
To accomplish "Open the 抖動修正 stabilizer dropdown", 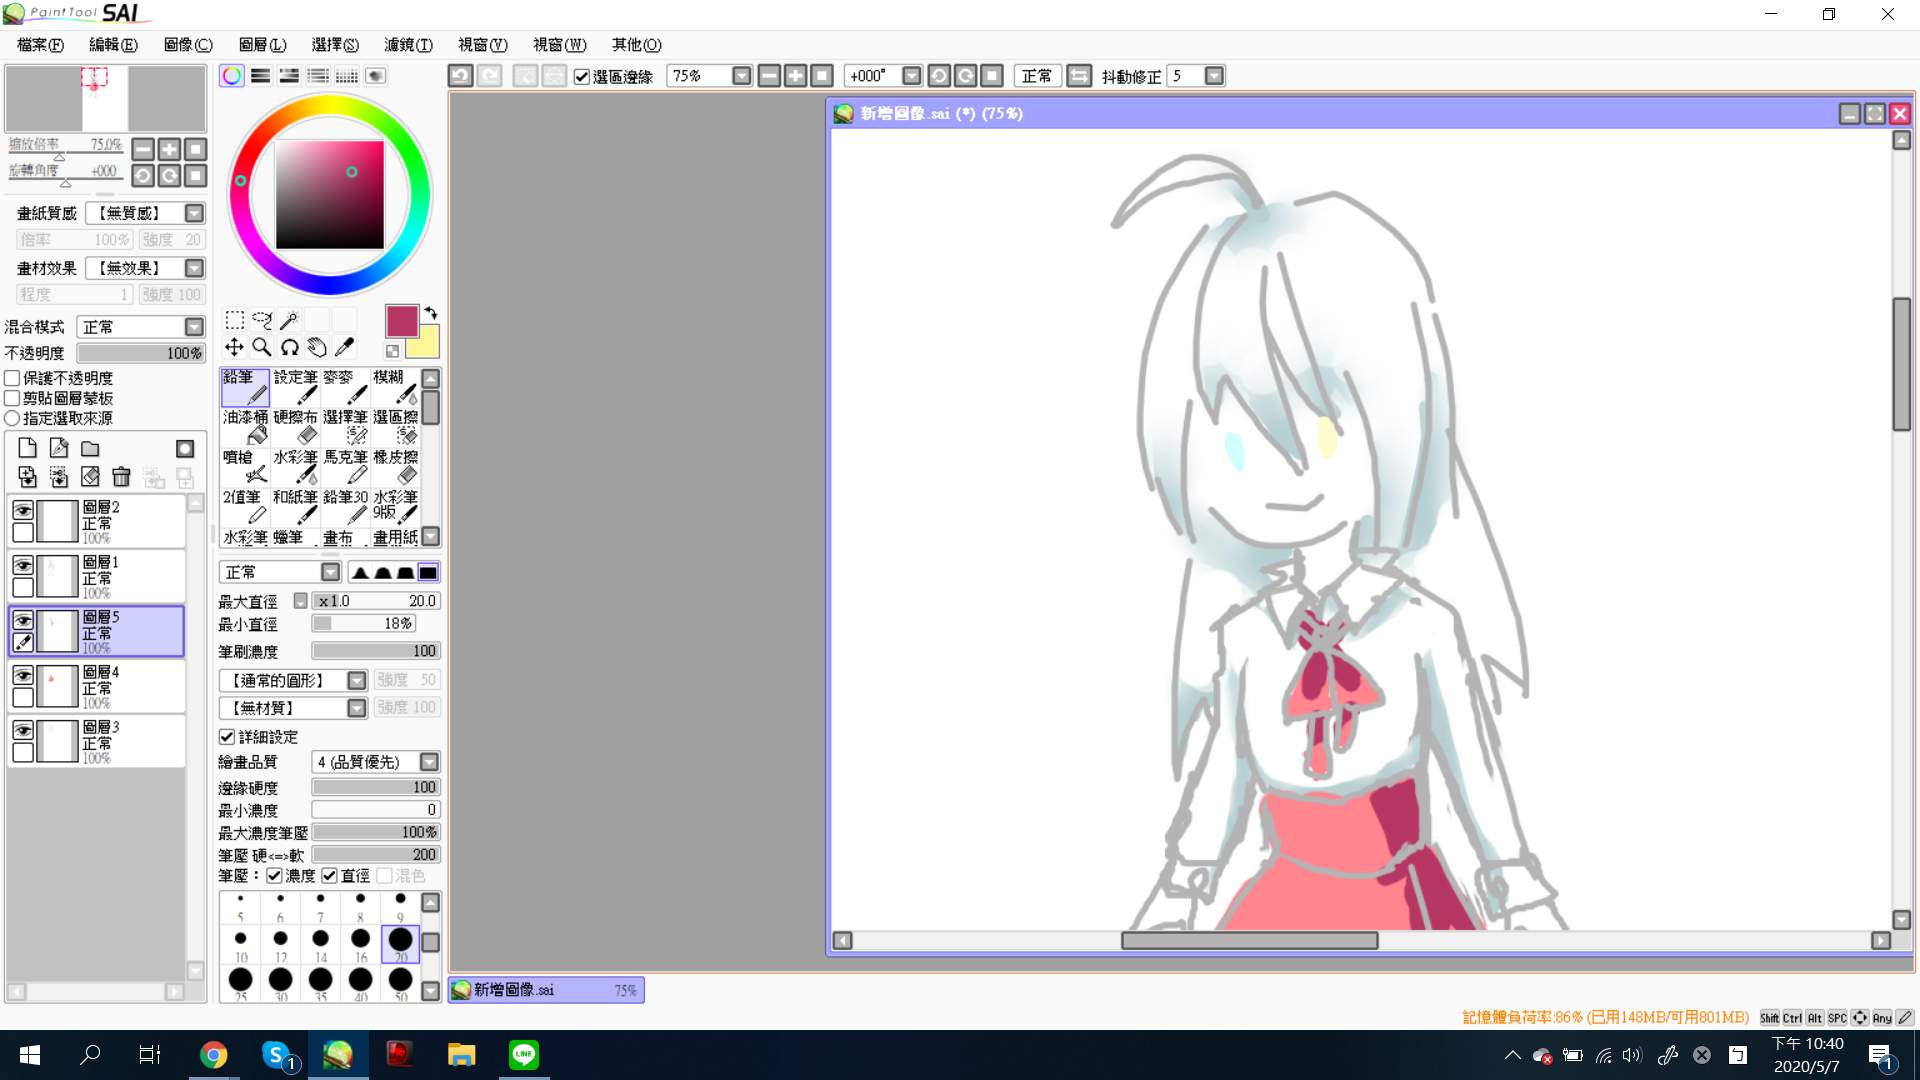I will click(x=1214, y=76).
